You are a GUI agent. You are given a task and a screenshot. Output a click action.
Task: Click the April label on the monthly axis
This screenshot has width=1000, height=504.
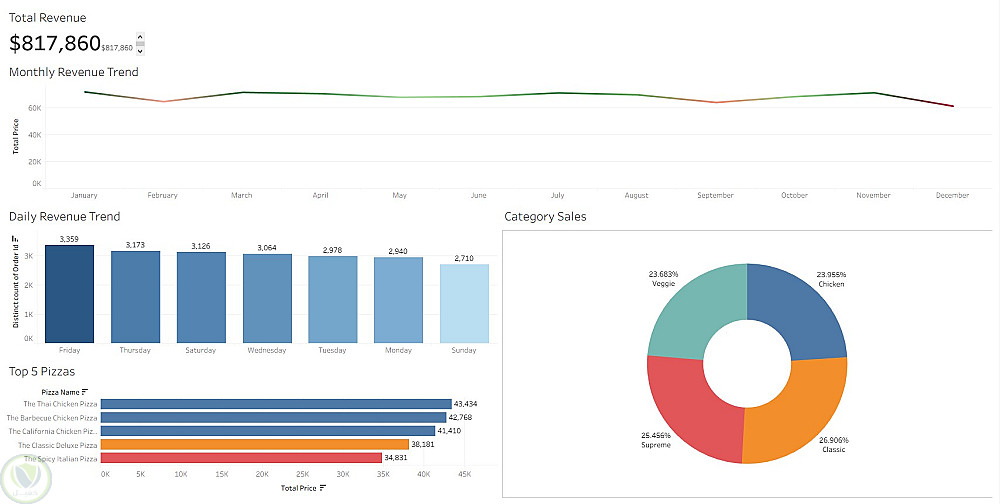pyautogui.click(x=321, y=195)
